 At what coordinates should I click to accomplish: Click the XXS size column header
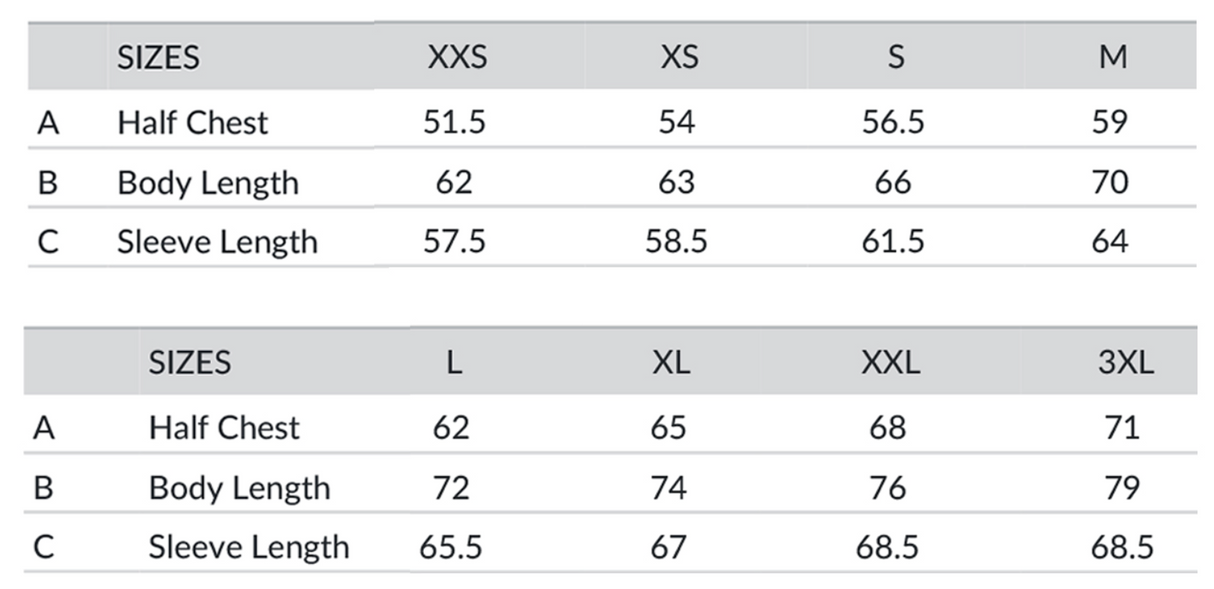pyautogui.click(x=457, y=57)
